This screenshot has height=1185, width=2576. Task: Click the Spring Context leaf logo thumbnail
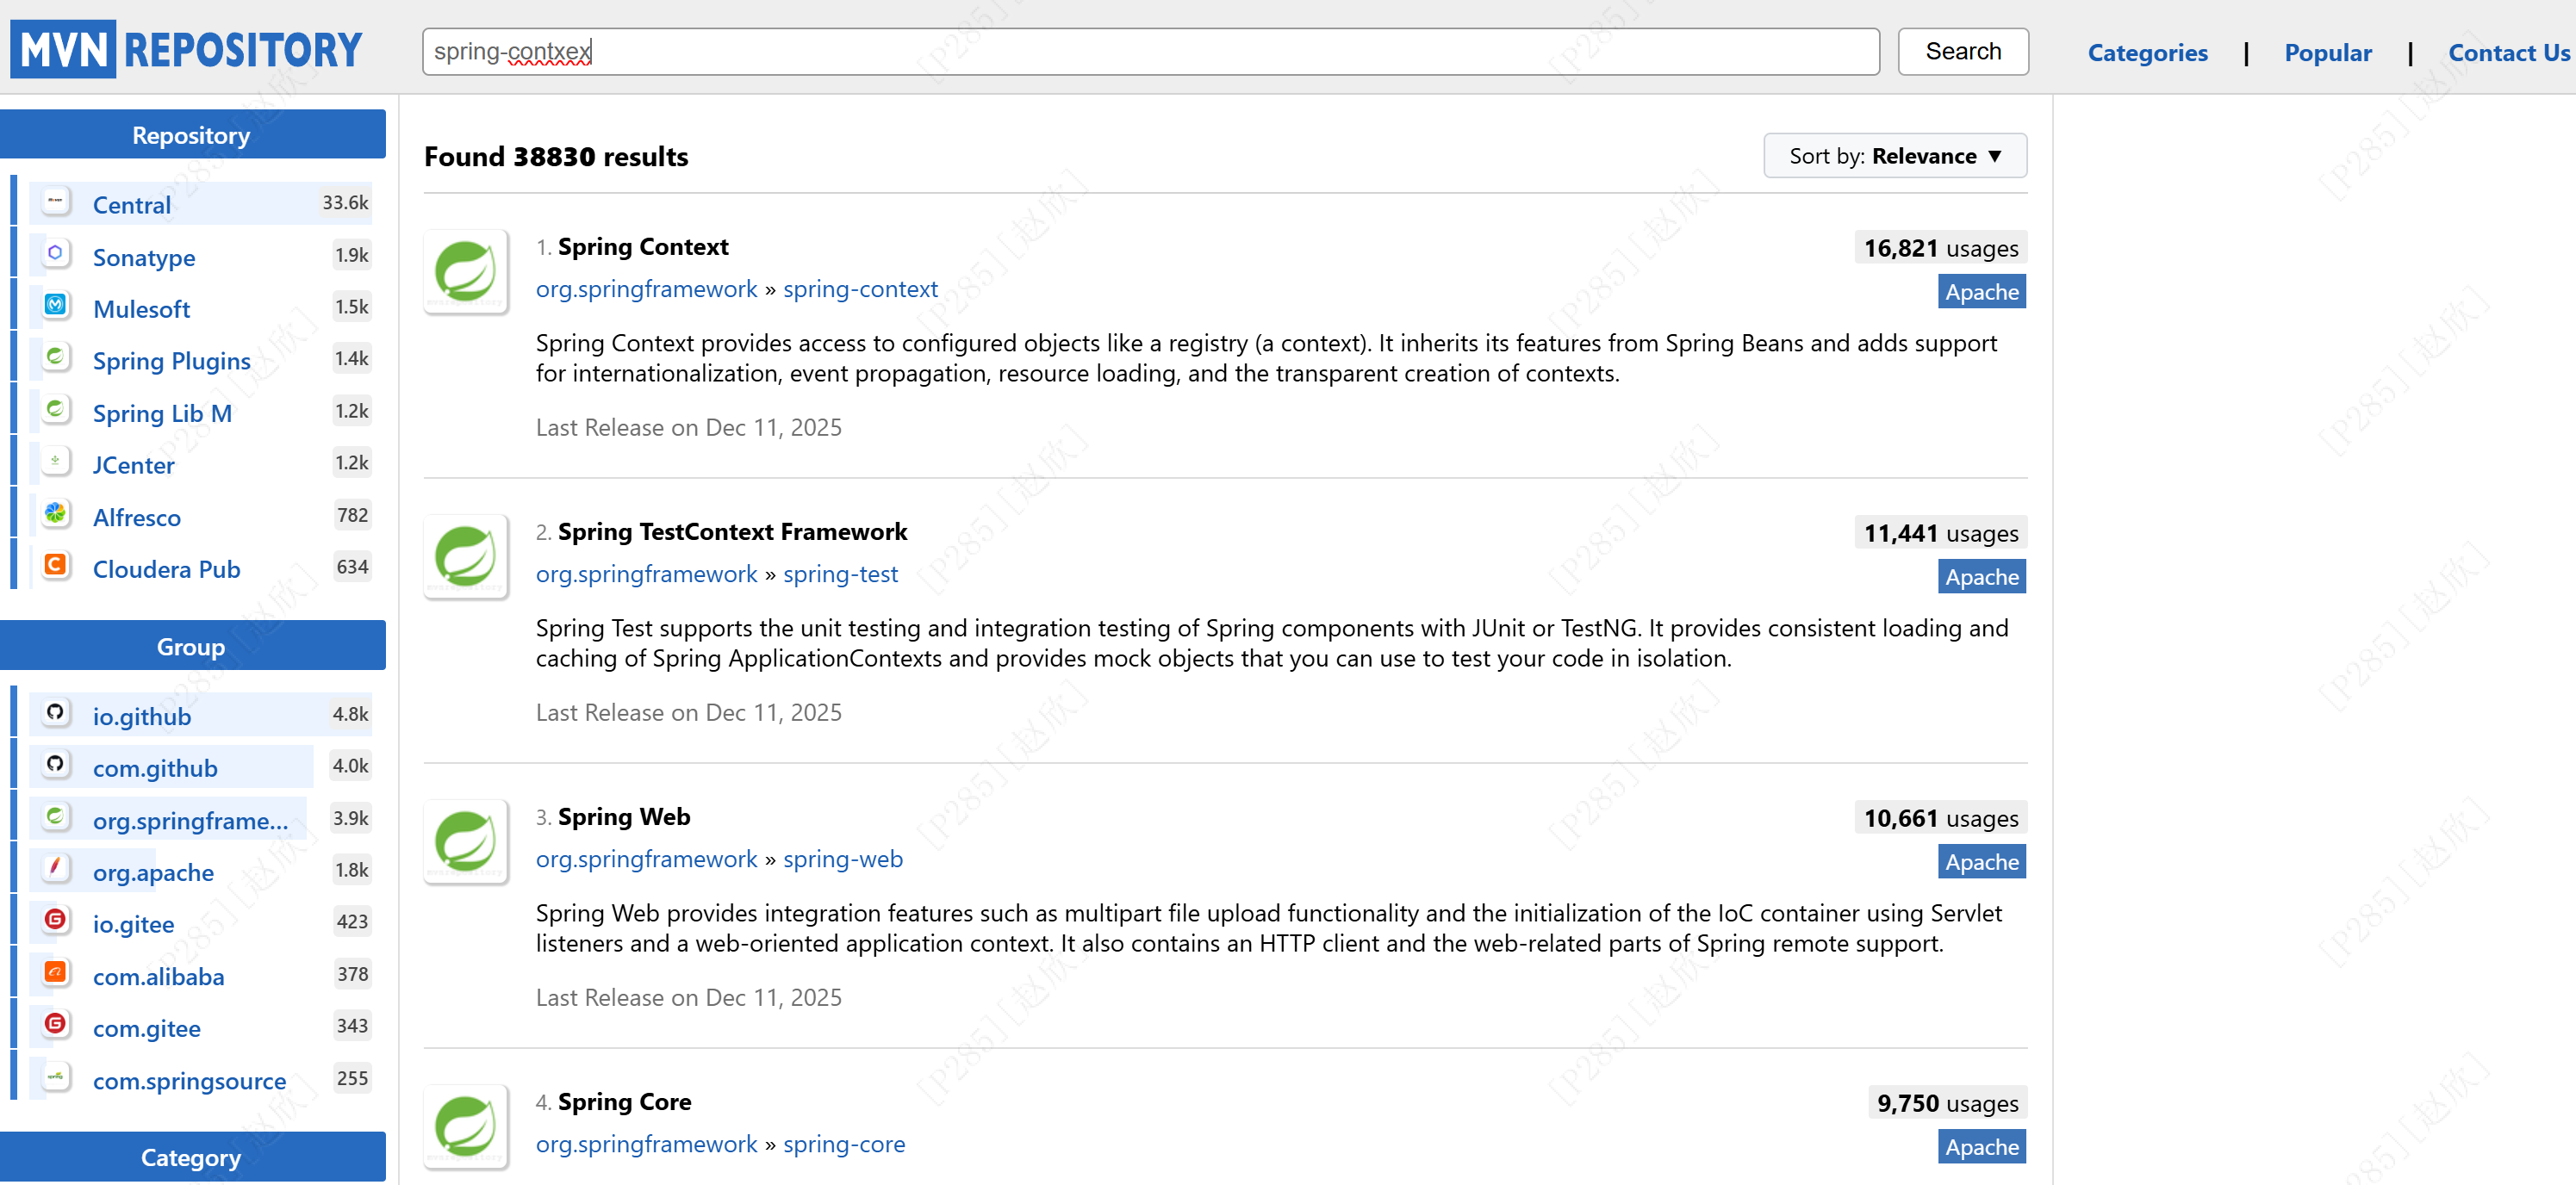466,272
